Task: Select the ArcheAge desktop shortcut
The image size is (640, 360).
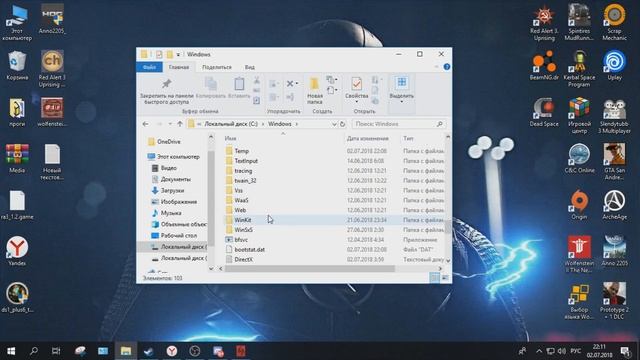Action: point(614,205)
